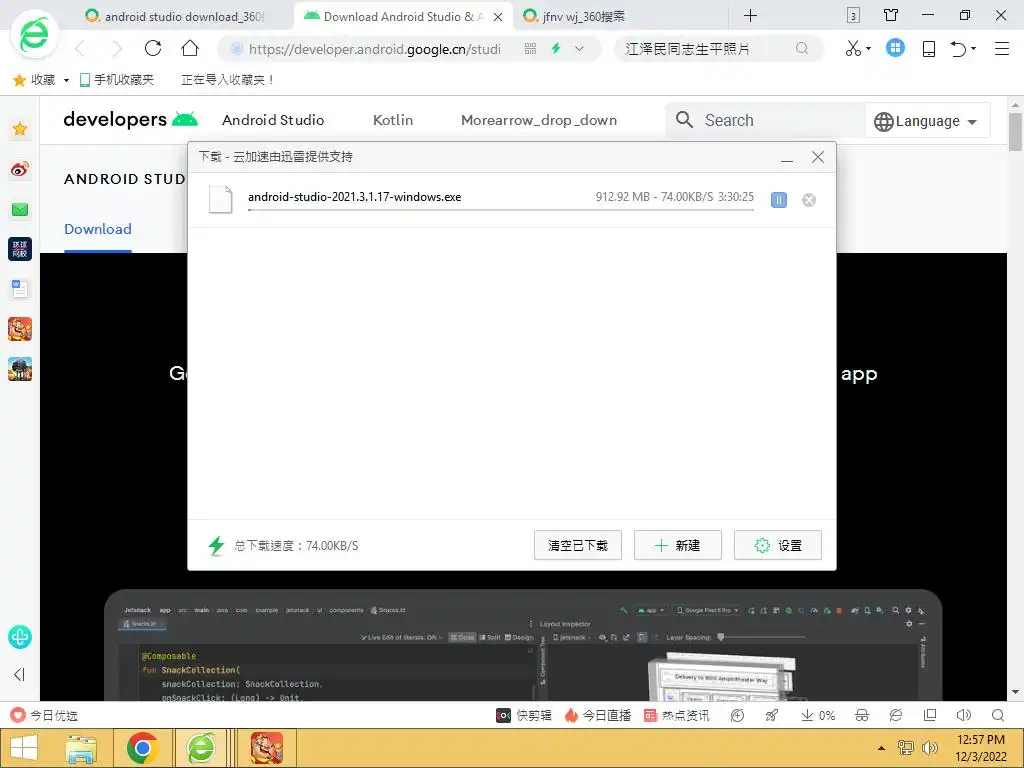The image size is (1024, 768).
Task: Open download manager settings
Action: pos(778,545)
